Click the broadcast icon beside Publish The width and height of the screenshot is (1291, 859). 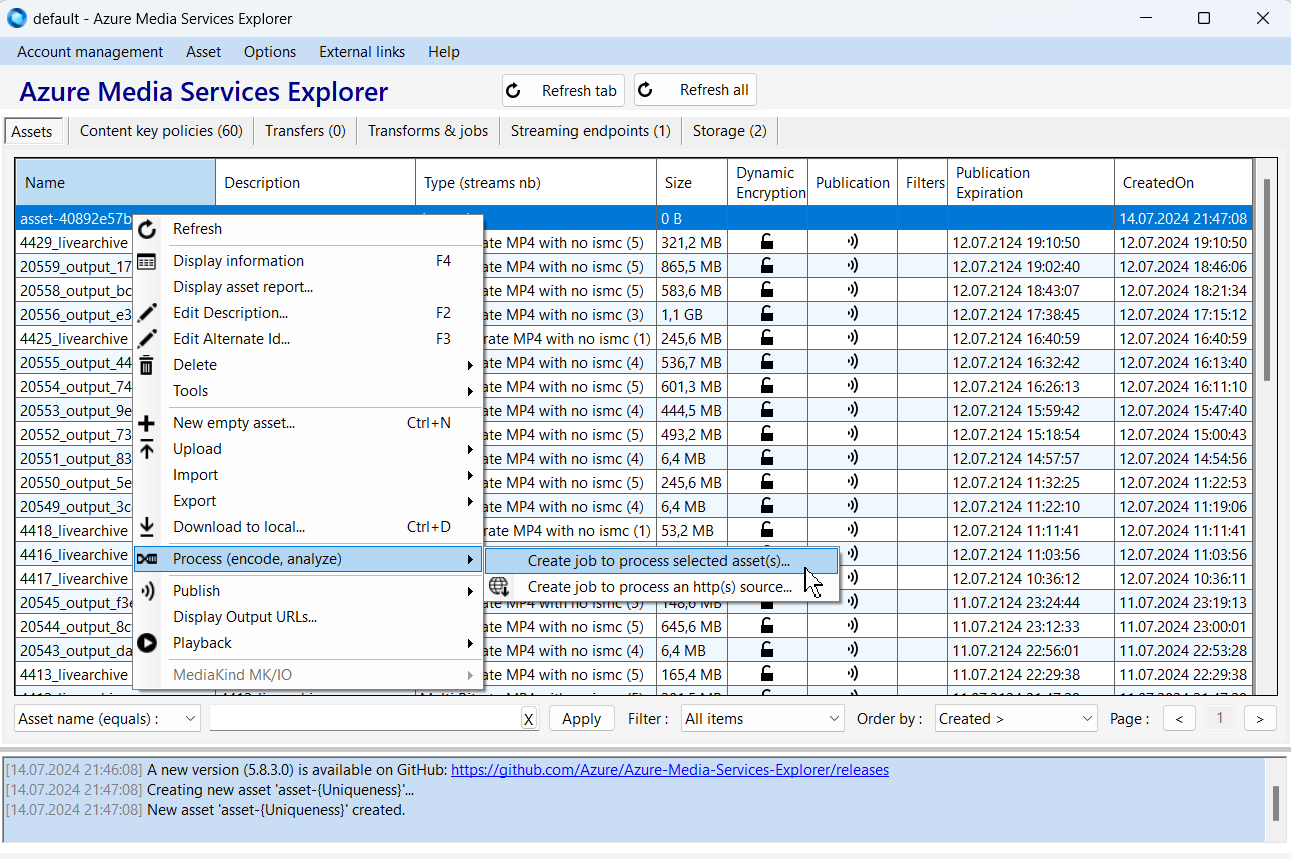(147, 591)
